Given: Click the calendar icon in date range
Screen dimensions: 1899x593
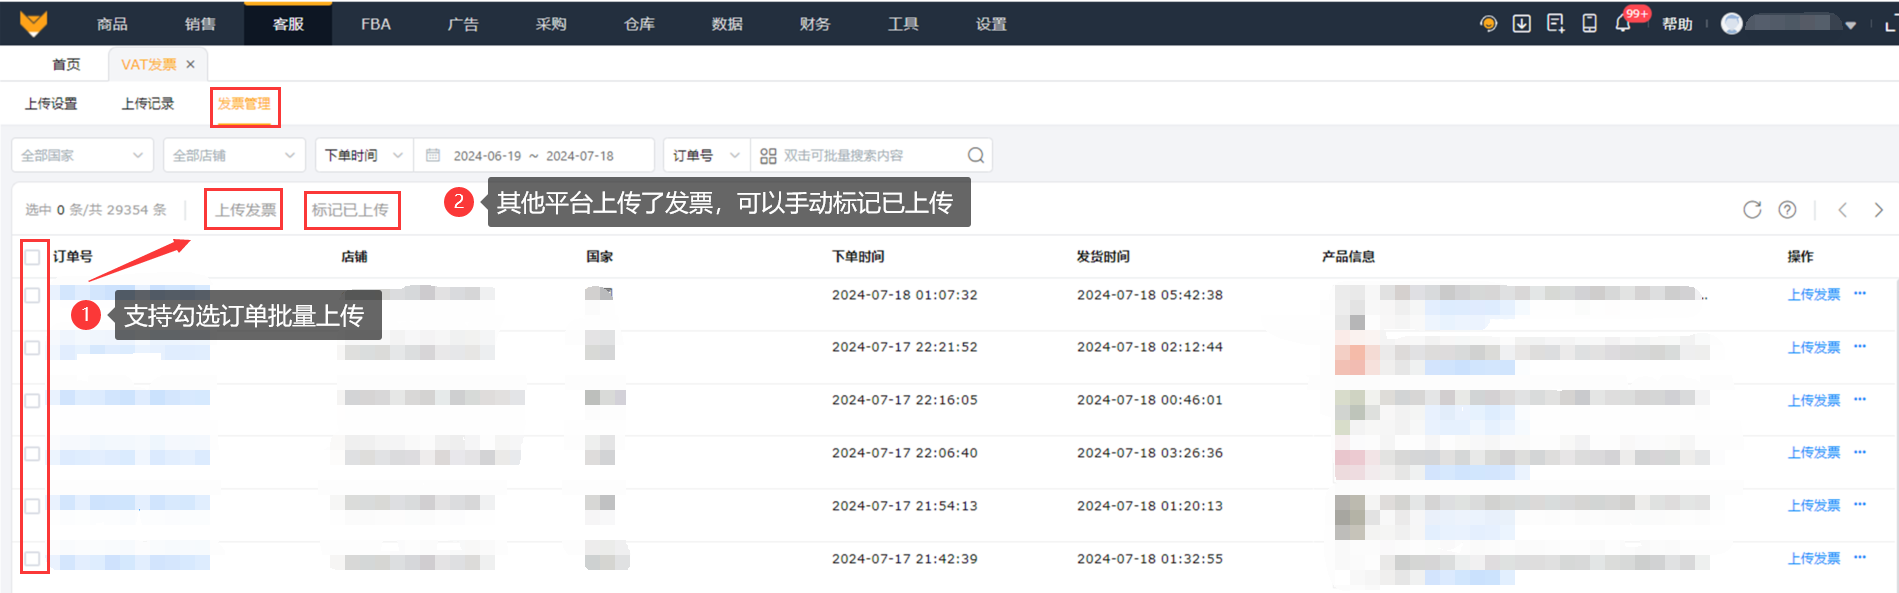Looking at the screenshot, I should point(433,155).
